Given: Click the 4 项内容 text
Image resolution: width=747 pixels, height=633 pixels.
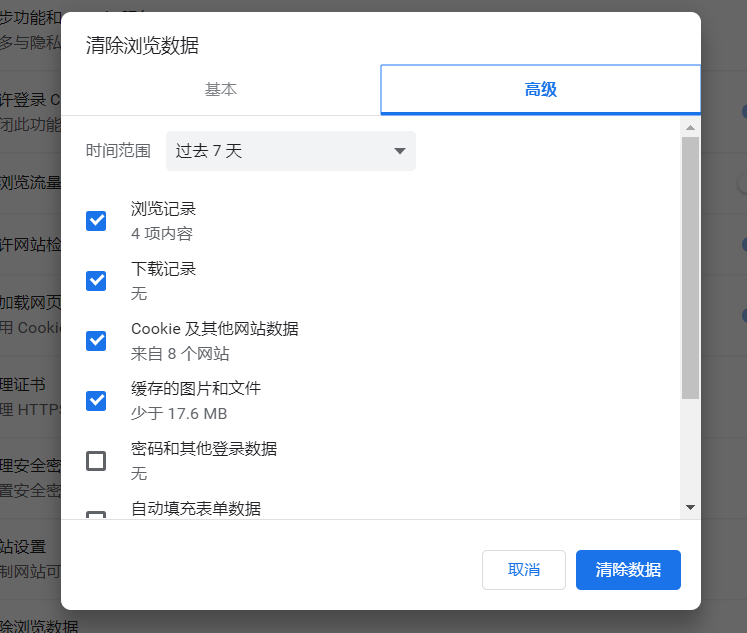Looking at the screenshot, I should click(x=162, y=233).
